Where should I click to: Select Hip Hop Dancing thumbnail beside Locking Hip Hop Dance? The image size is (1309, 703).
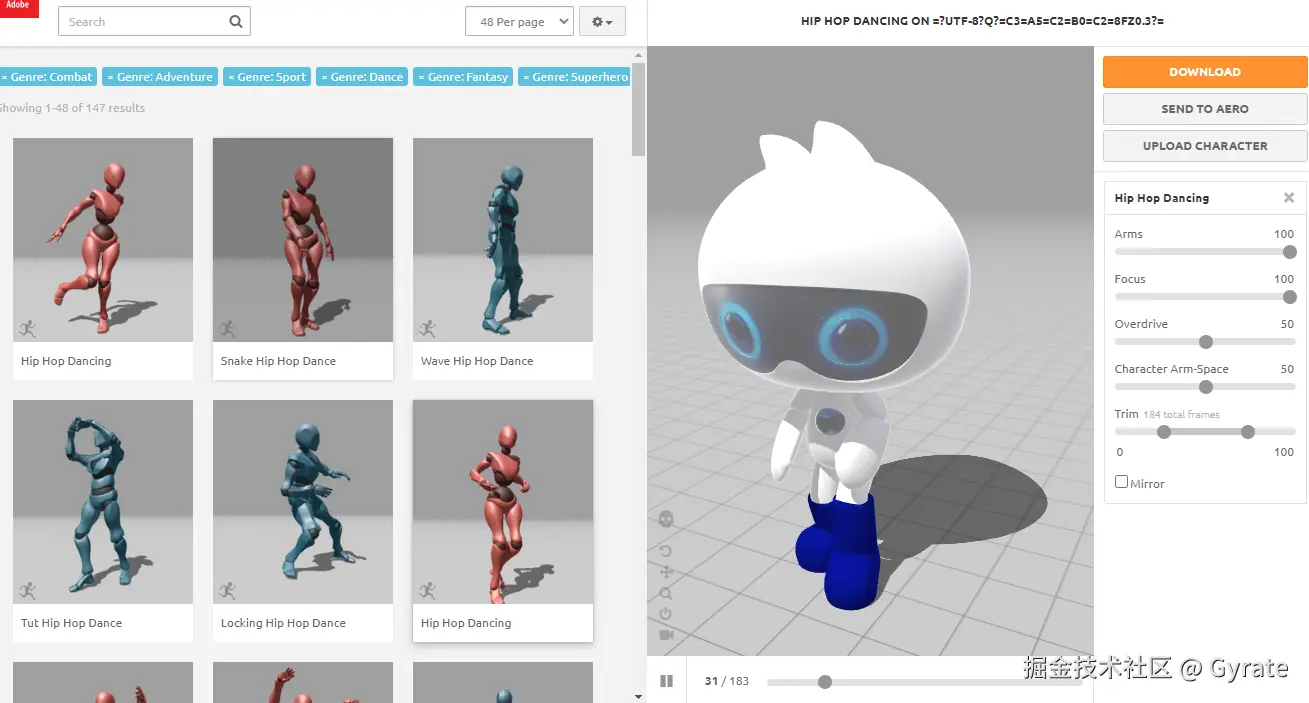(503, 502)
